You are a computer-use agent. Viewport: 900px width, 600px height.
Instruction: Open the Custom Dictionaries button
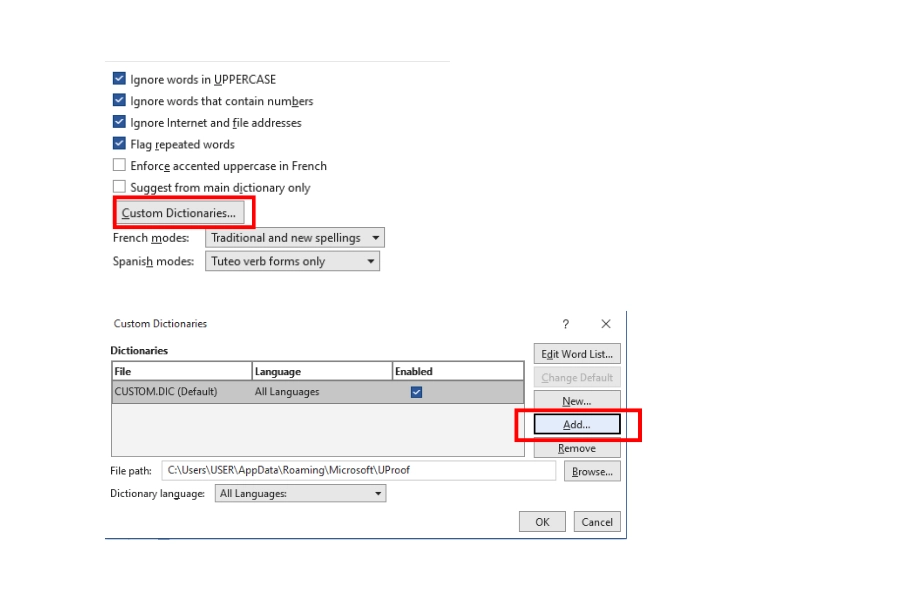(179, 213)
